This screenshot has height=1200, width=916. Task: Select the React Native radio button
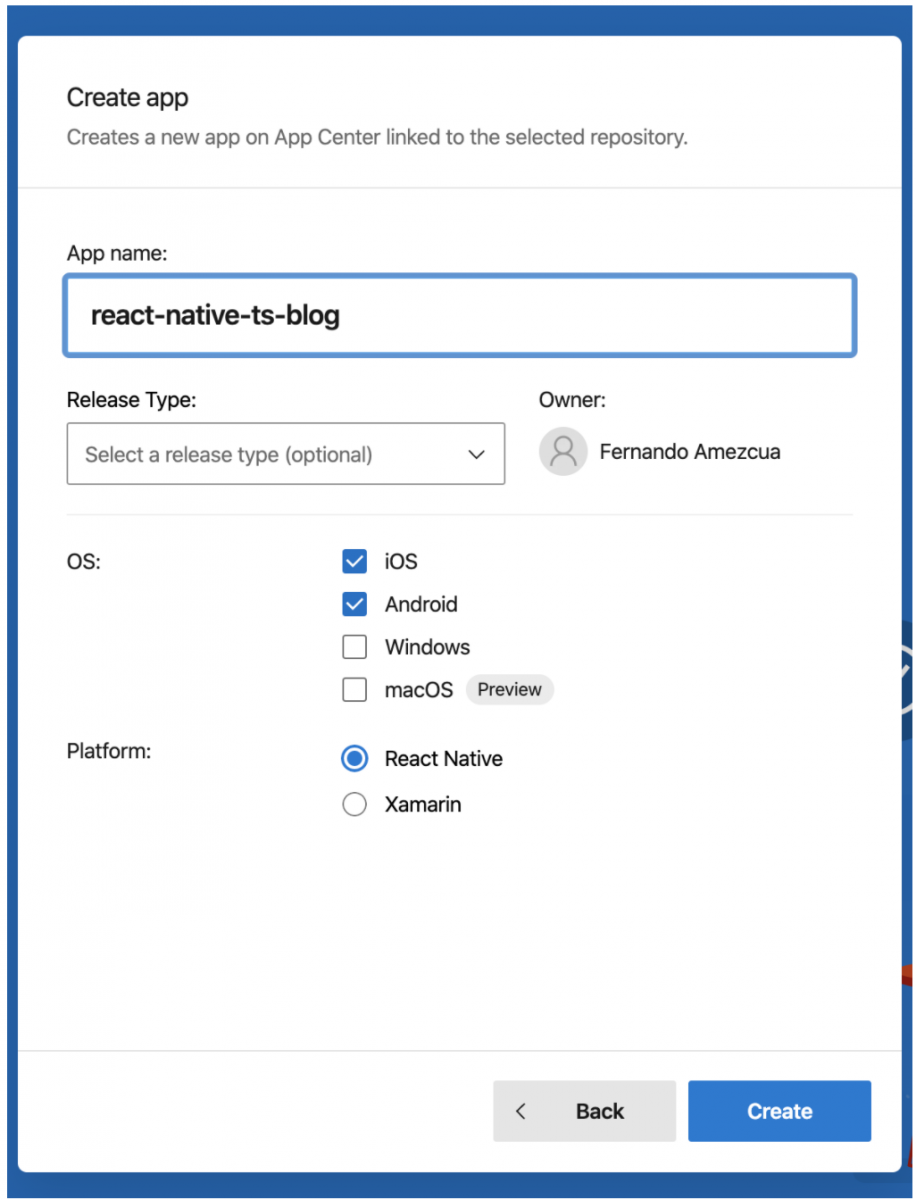point(355,759)
